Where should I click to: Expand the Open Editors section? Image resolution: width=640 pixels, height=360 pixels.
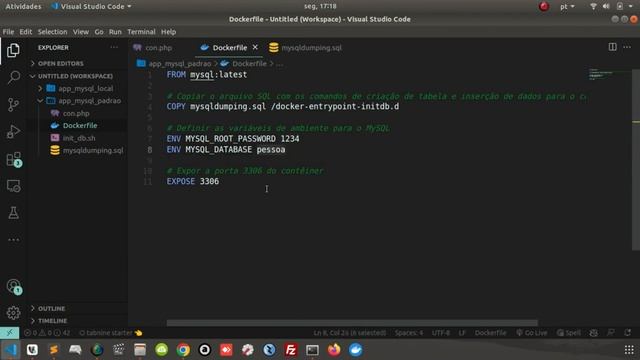tap(60, 63)
